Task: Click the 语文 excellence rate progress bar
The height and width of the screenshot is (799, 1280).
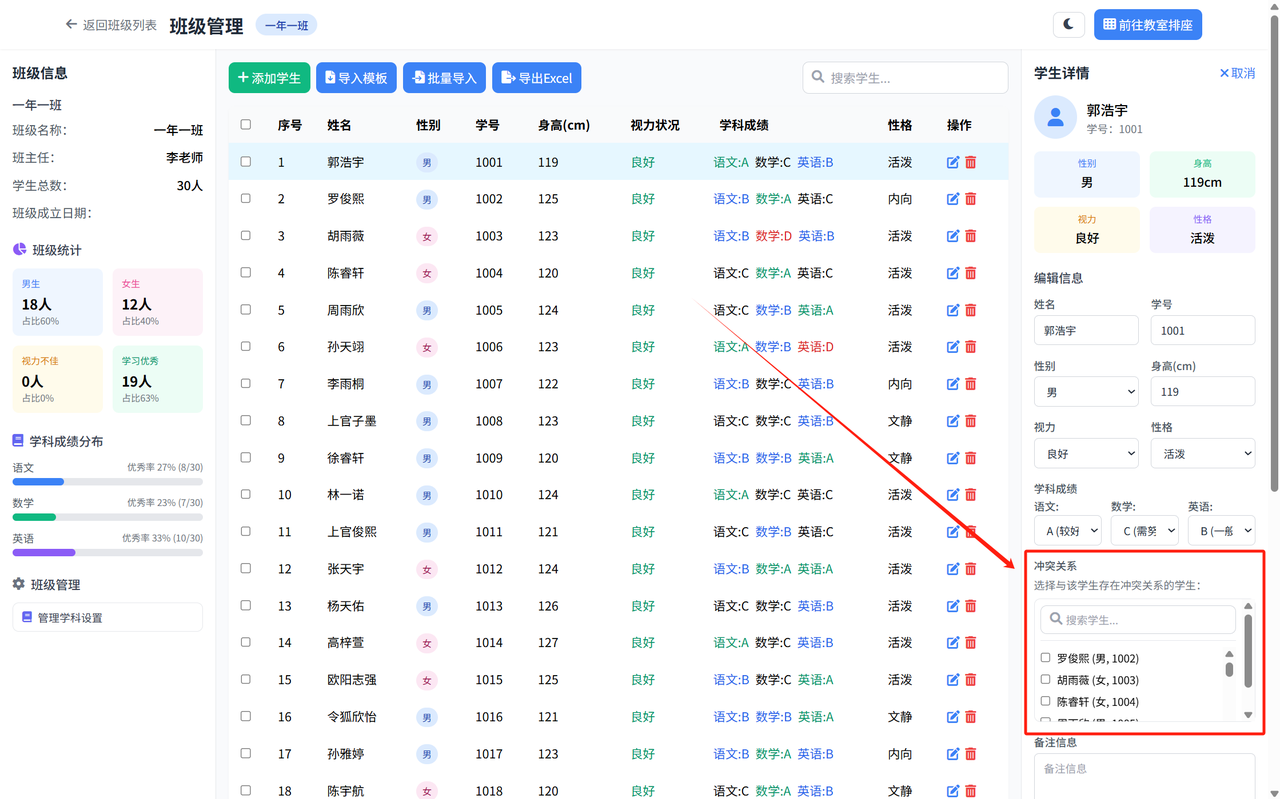Action: [107, 482]
